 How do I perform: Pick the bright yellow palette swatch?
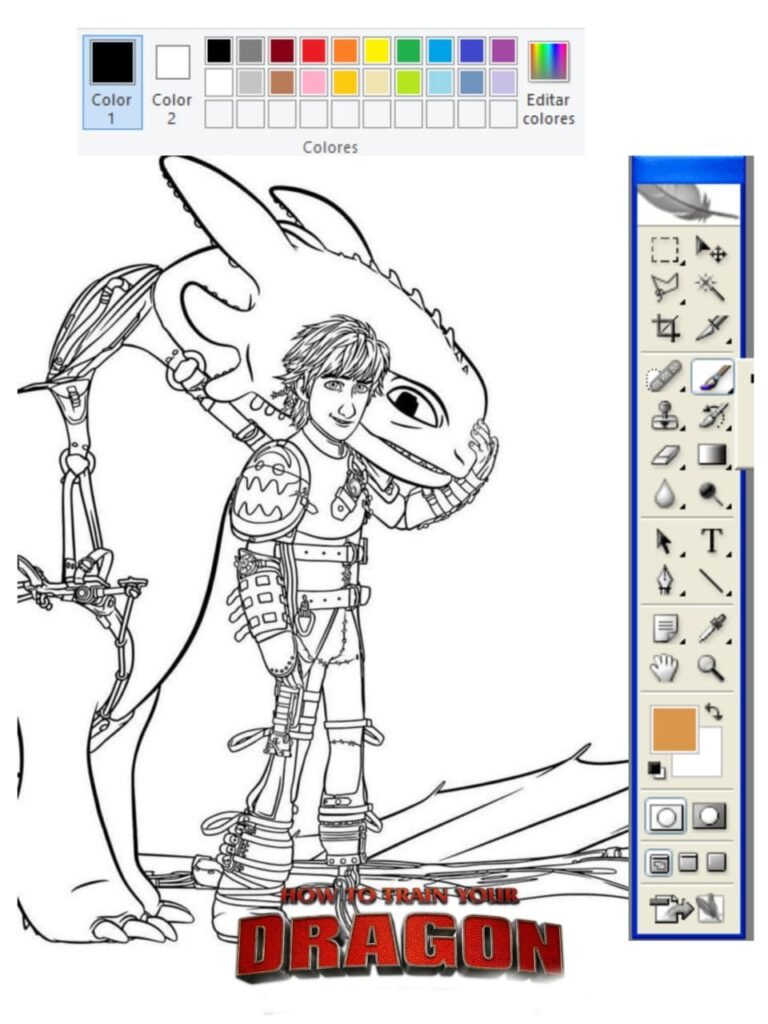[377, 51]
